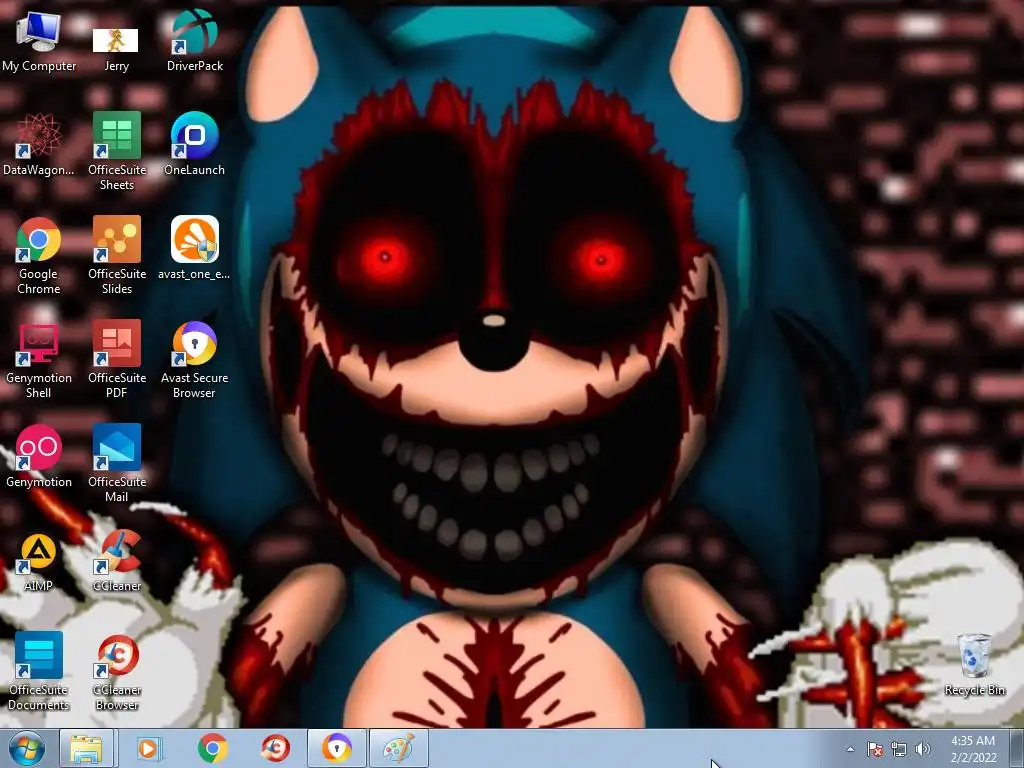The height and width of the screenshot is (768, 1024).
Task: Open Chrome from the taskbar
Action: 212,748
